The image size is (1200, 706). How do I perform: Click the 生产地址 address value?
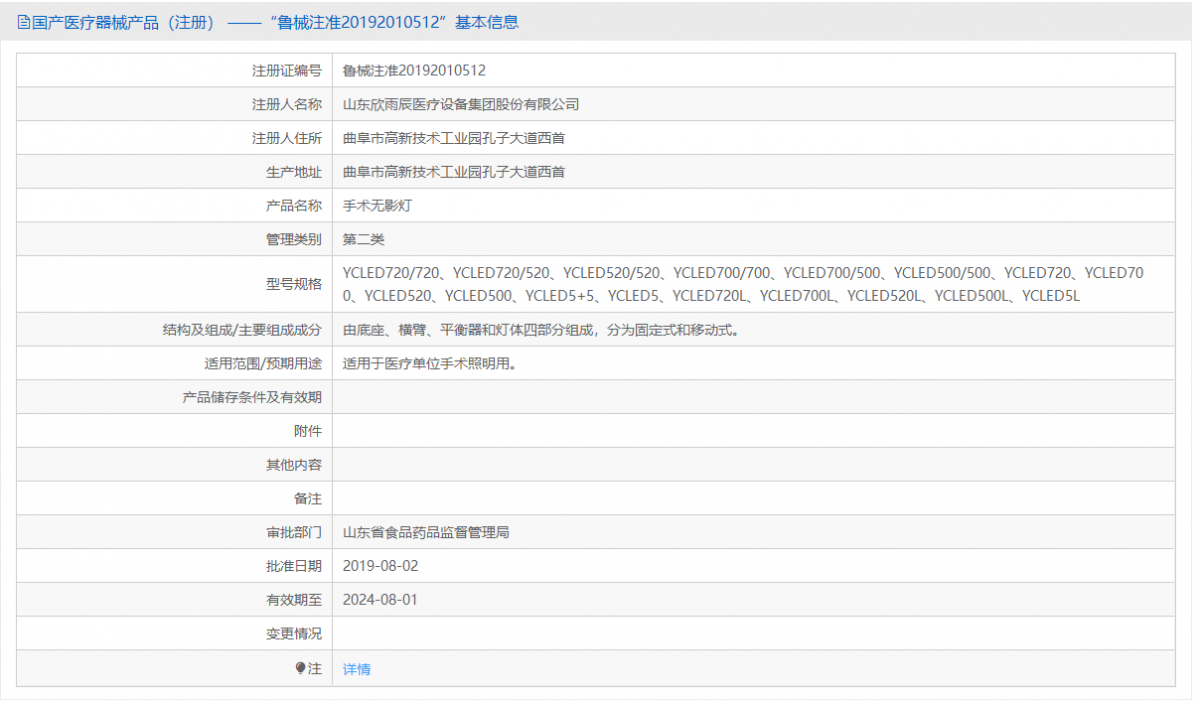tap(454, 172)
